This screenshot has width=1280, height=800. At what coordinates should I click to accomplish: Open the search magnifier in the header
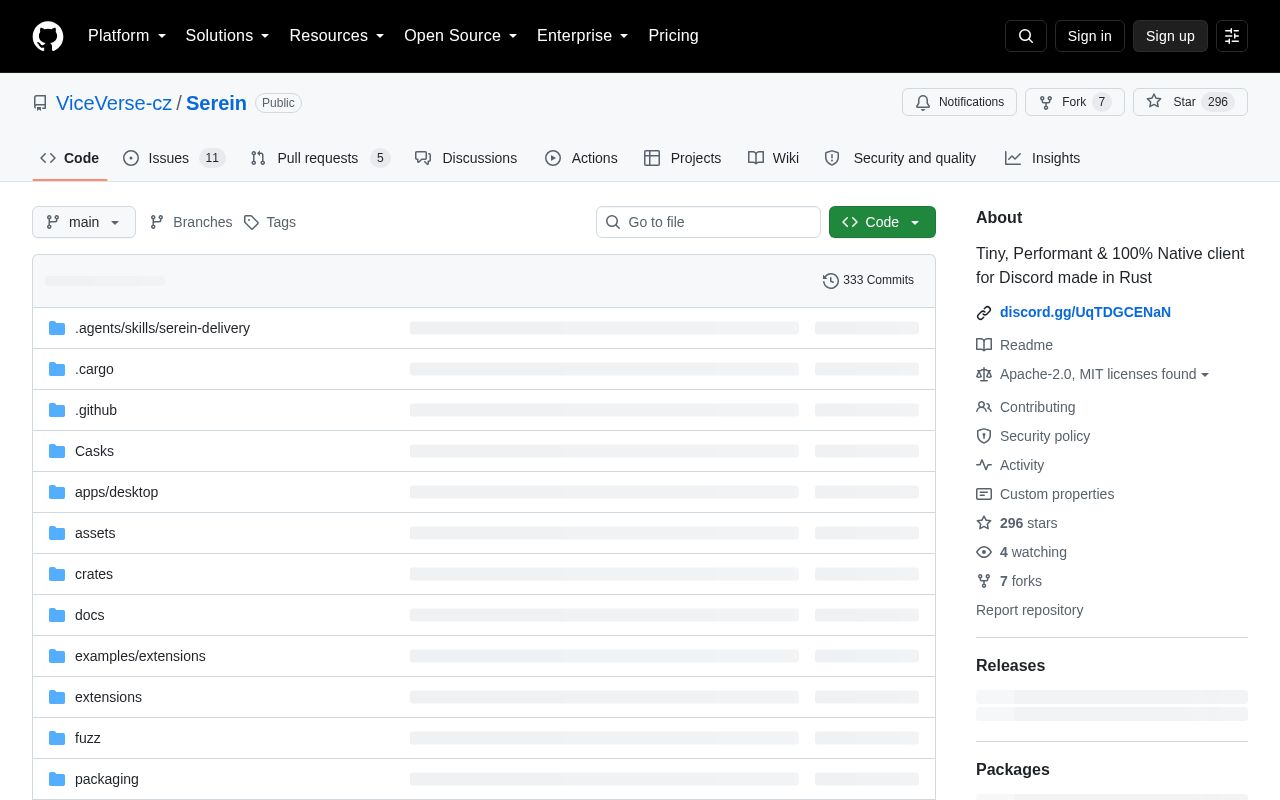pyautogui.click(x=1026, y=36)
